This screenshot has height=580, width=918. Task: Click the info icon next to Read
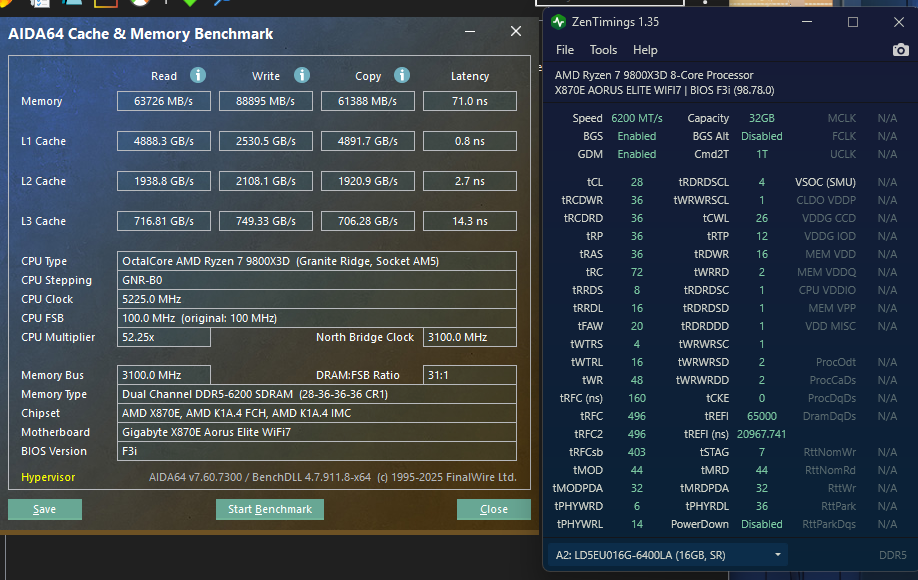198,75
